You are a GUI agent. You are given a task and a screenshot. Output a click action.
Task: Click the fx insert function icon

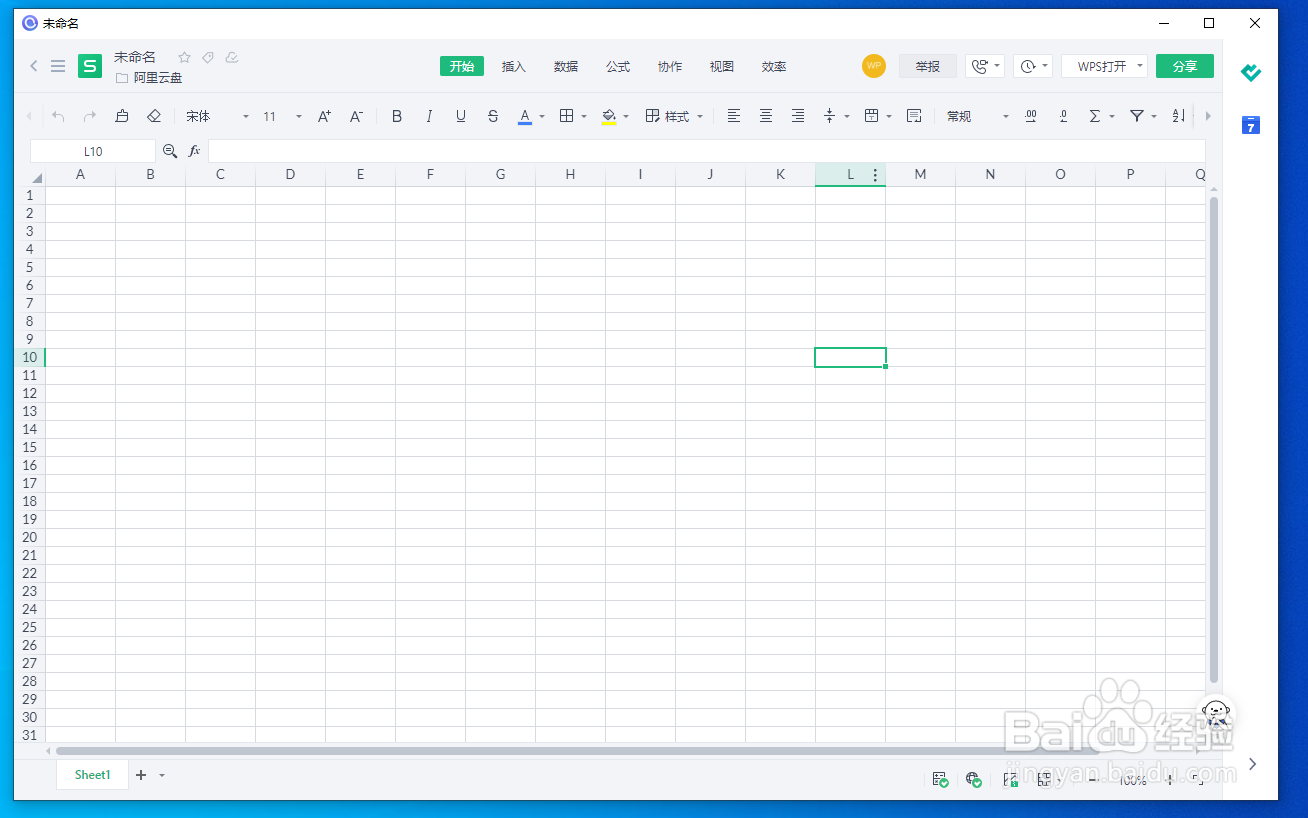[x=195, y=151]
